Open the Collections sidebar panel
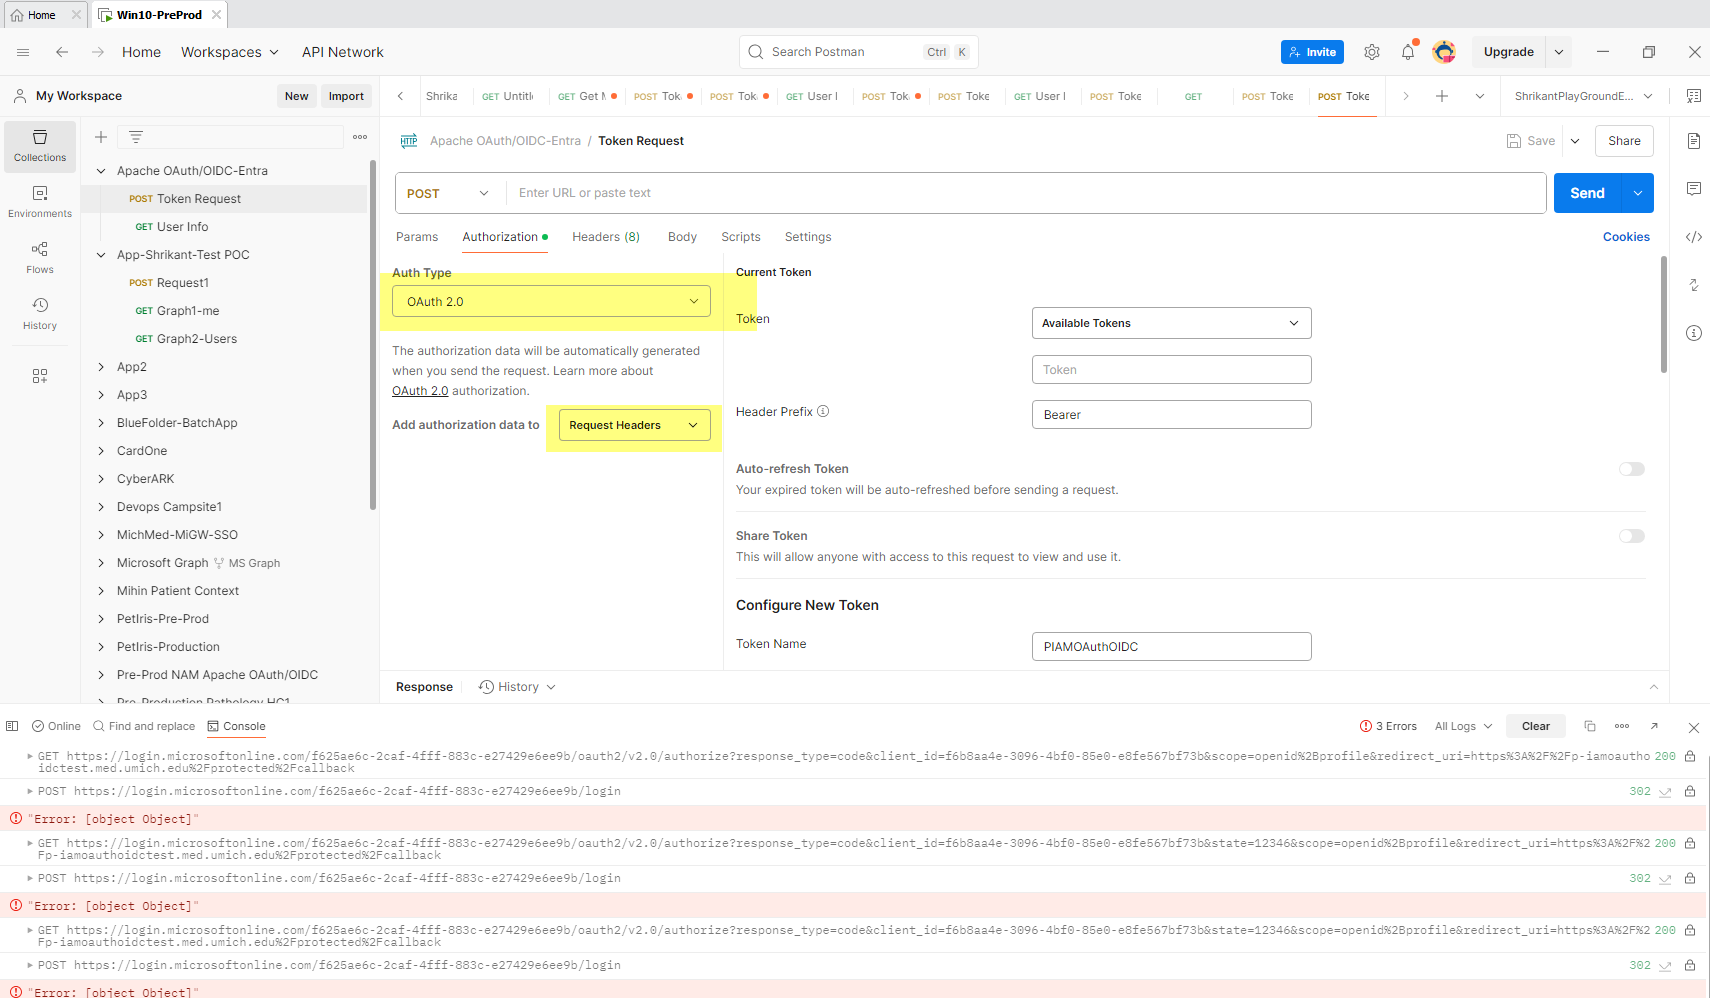Screen dimensions: 1710x998 point(40,146)
